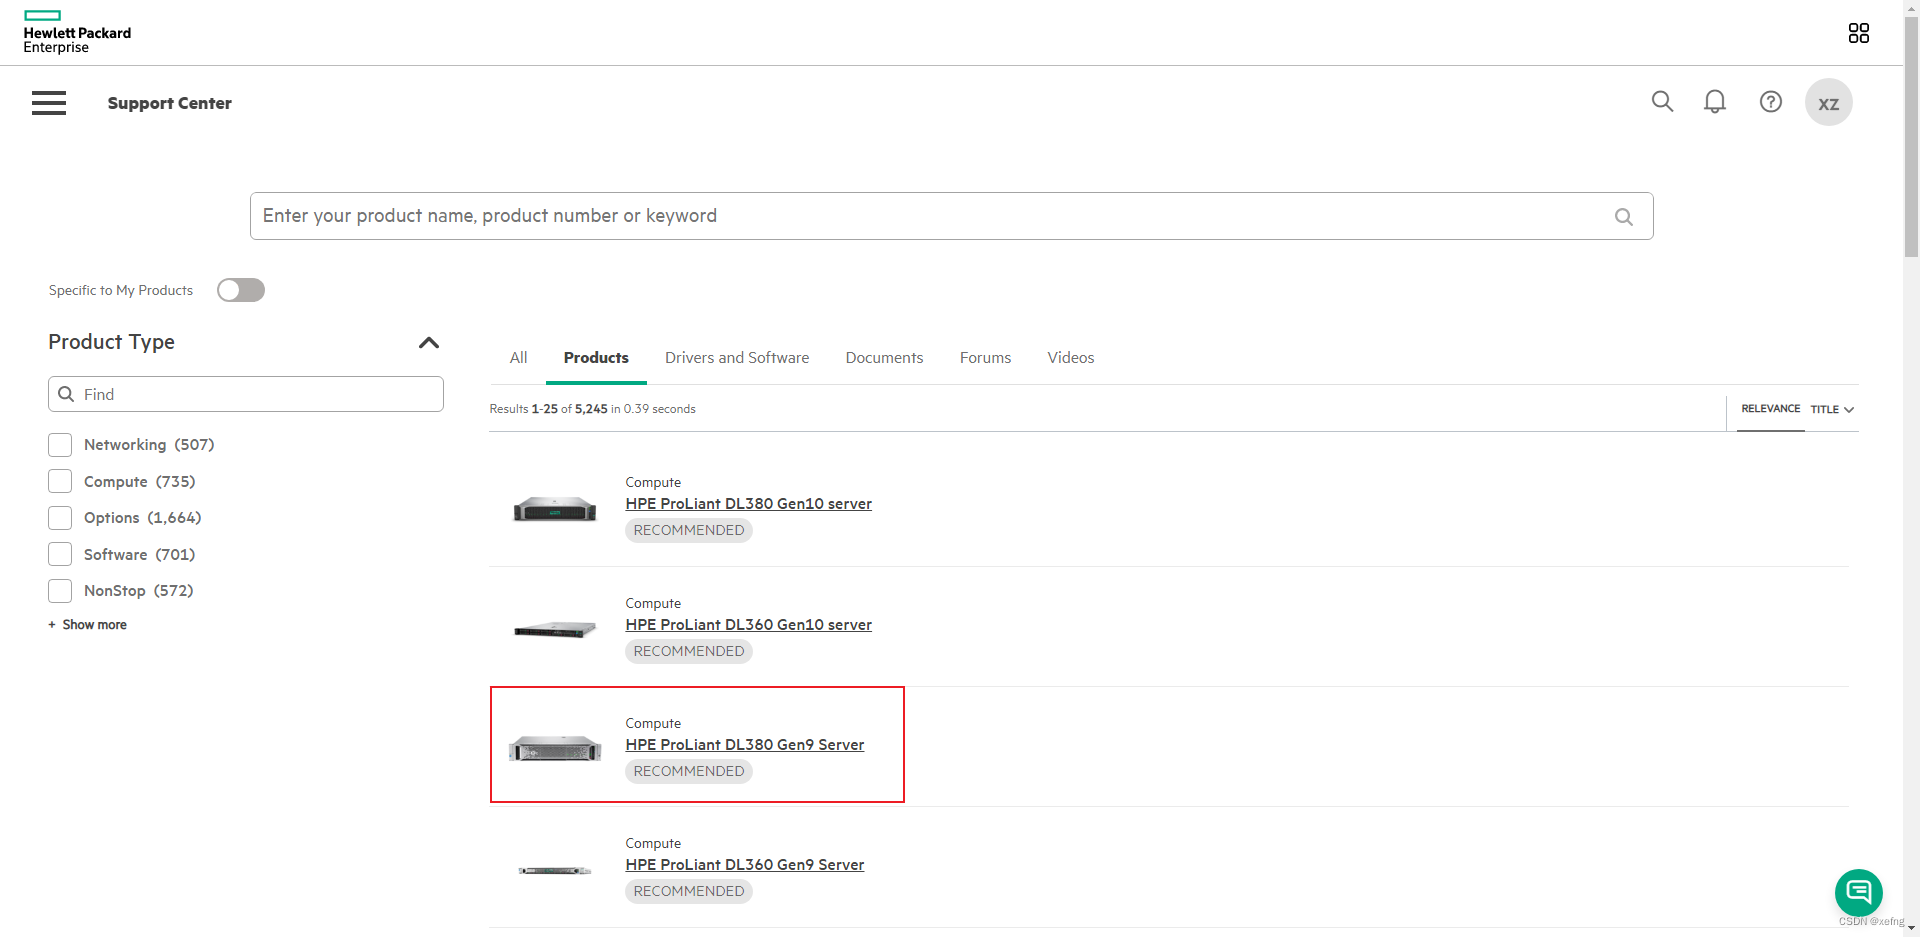Viewport: 1920px width, 937px height.
Task: Open the Documents tab
Action: (884, 358)
